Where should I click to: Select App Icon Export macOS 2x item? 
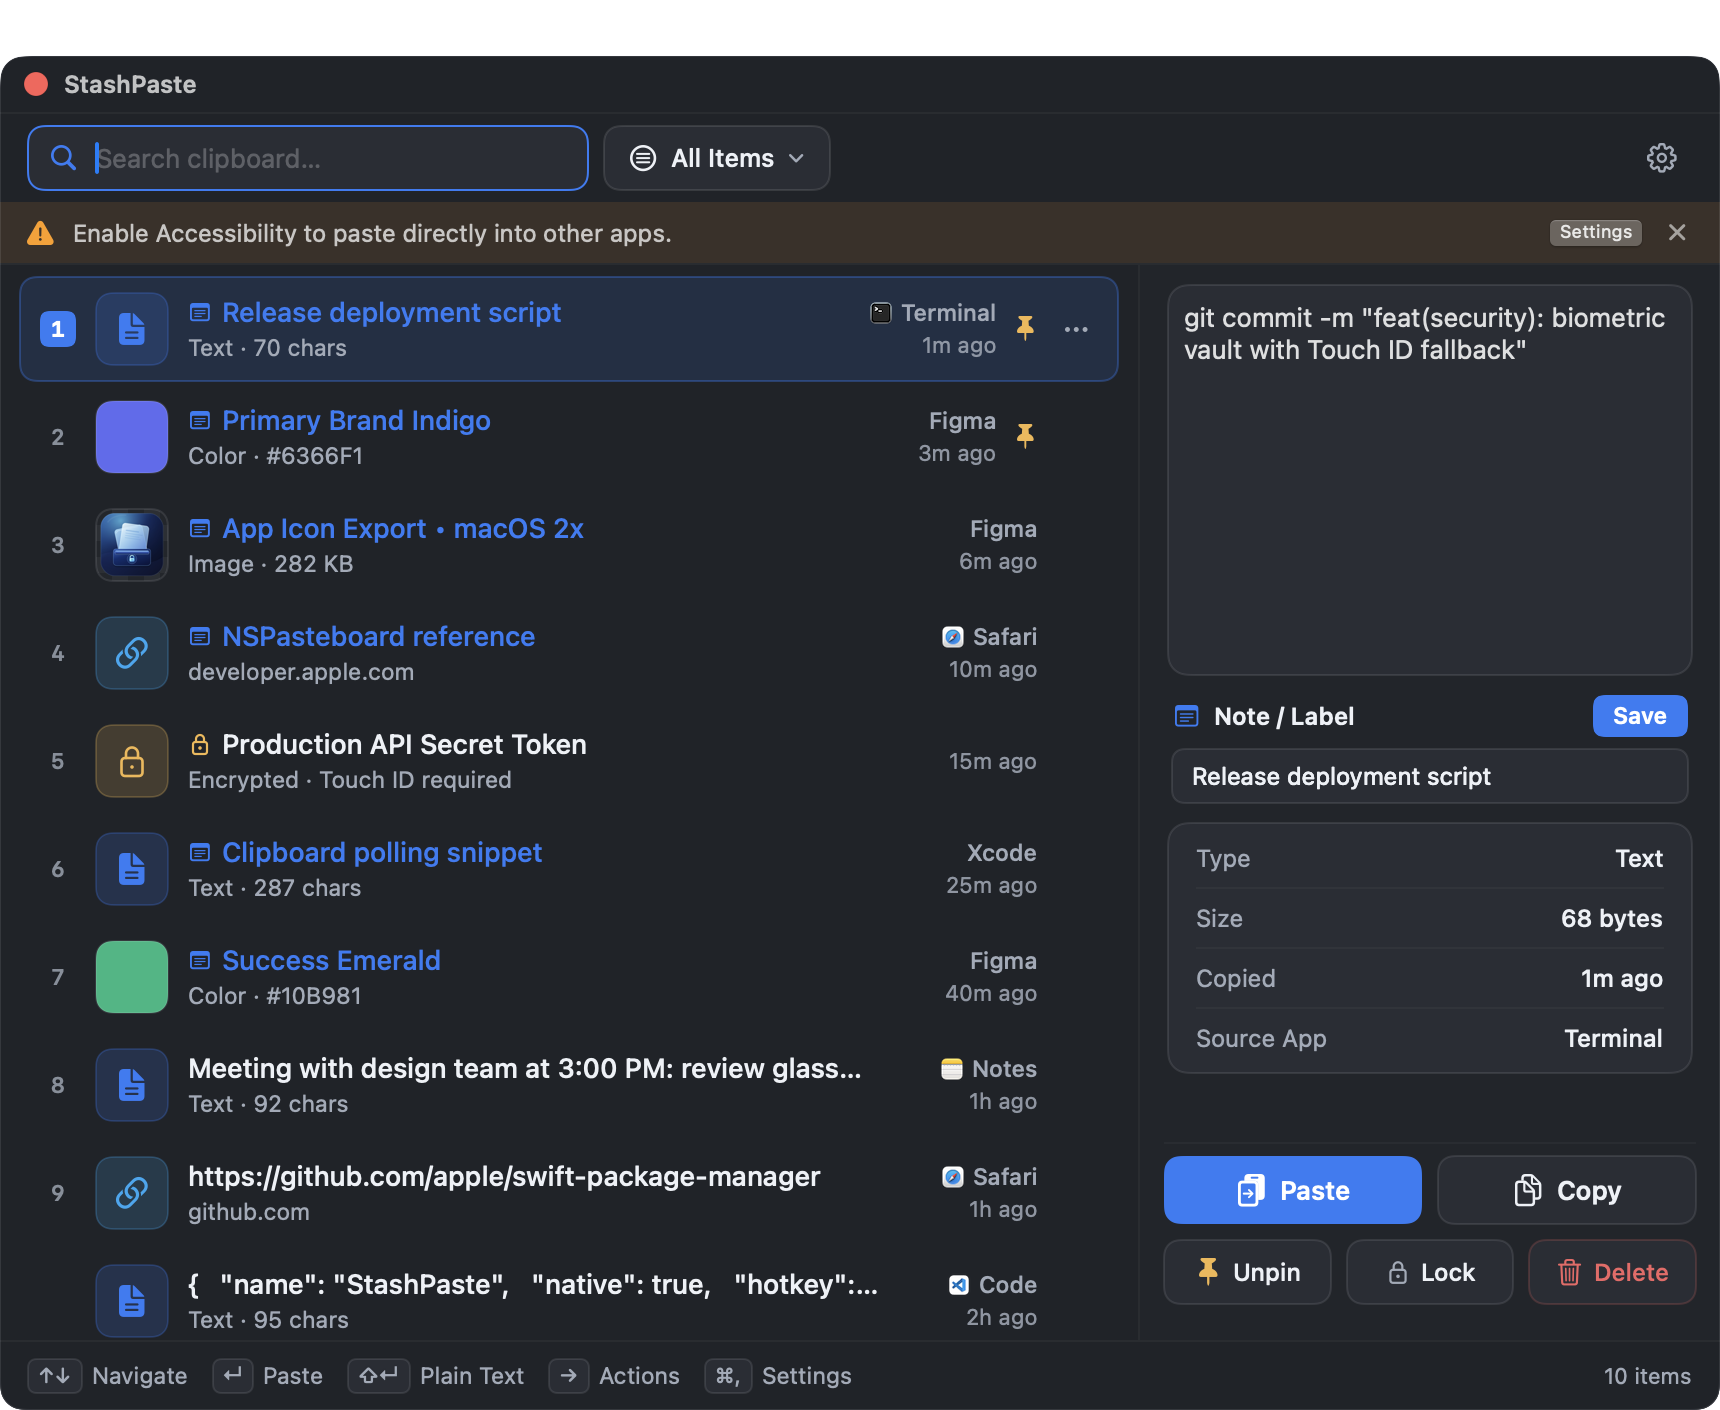coord(568,545)
